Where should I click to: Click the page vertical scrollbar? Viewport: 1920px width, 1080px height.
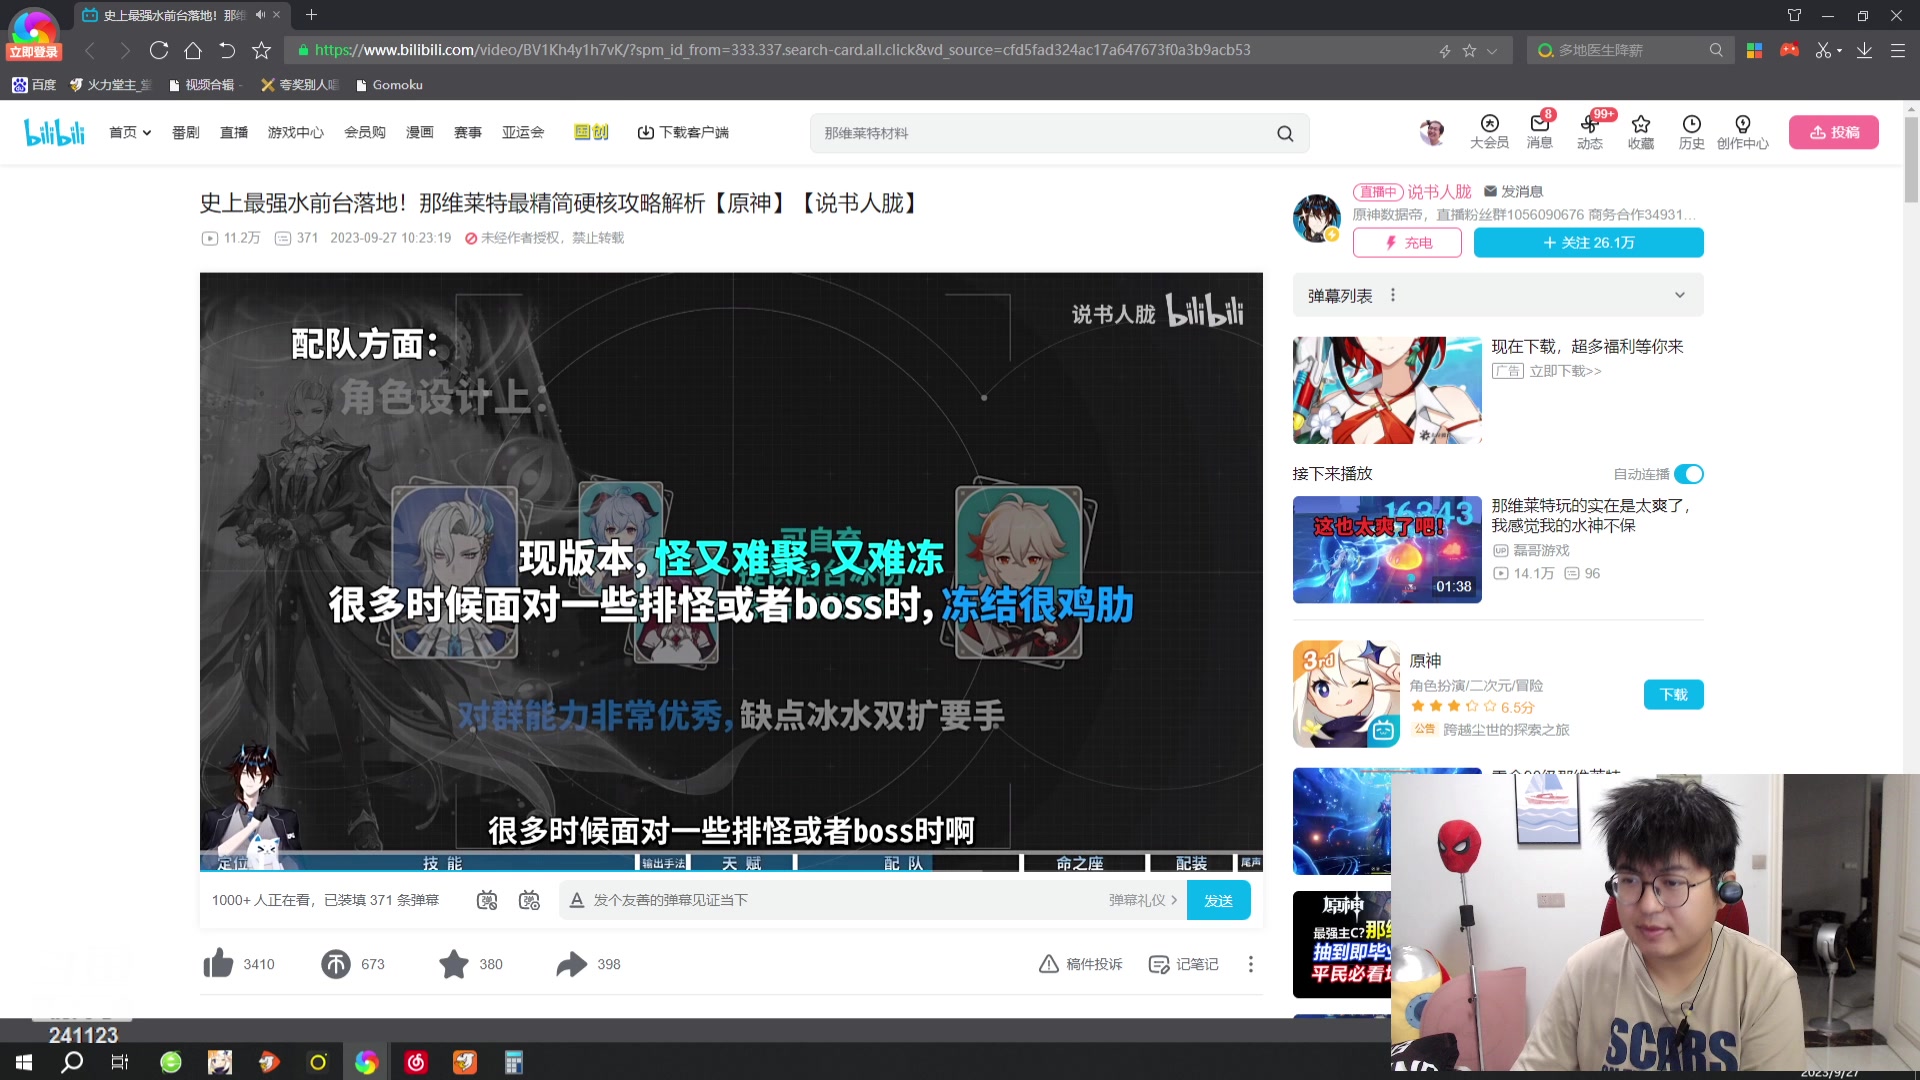(x=1911, y=160)
